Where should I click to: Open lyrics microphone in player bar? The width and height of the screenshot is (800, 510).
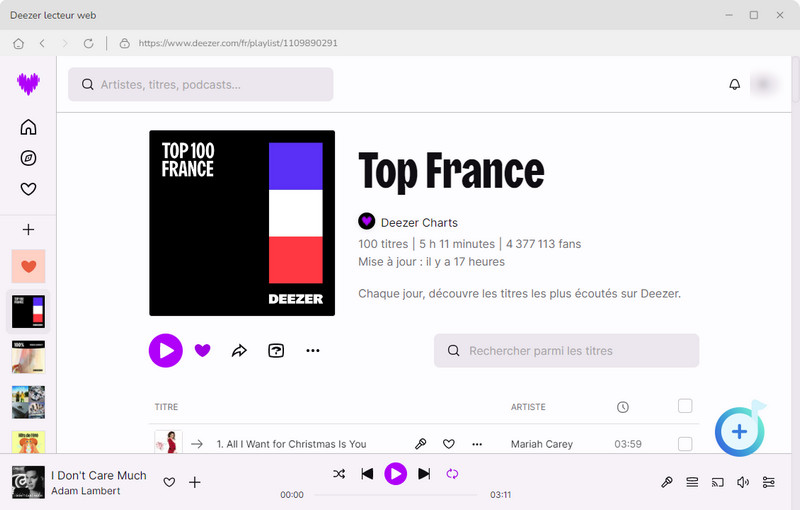(667, 482)
